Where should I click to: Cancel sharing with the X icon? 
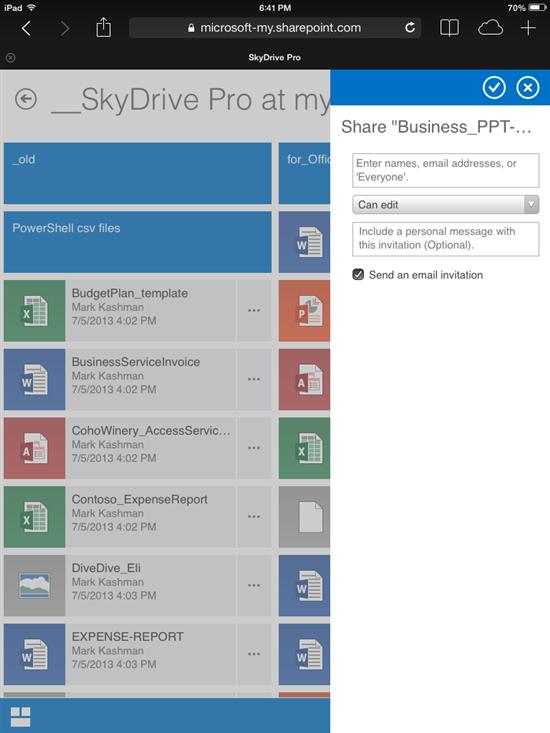[528, 87]
